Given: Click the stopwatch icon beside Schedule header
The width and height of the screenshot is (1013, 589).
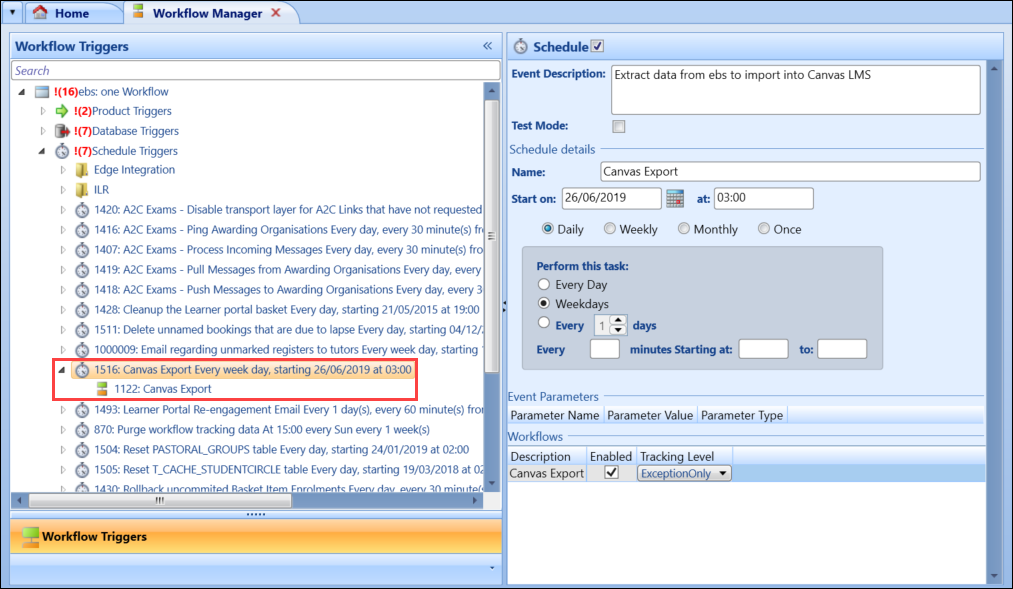Looking at the screenshot, I should pos(519,45).
